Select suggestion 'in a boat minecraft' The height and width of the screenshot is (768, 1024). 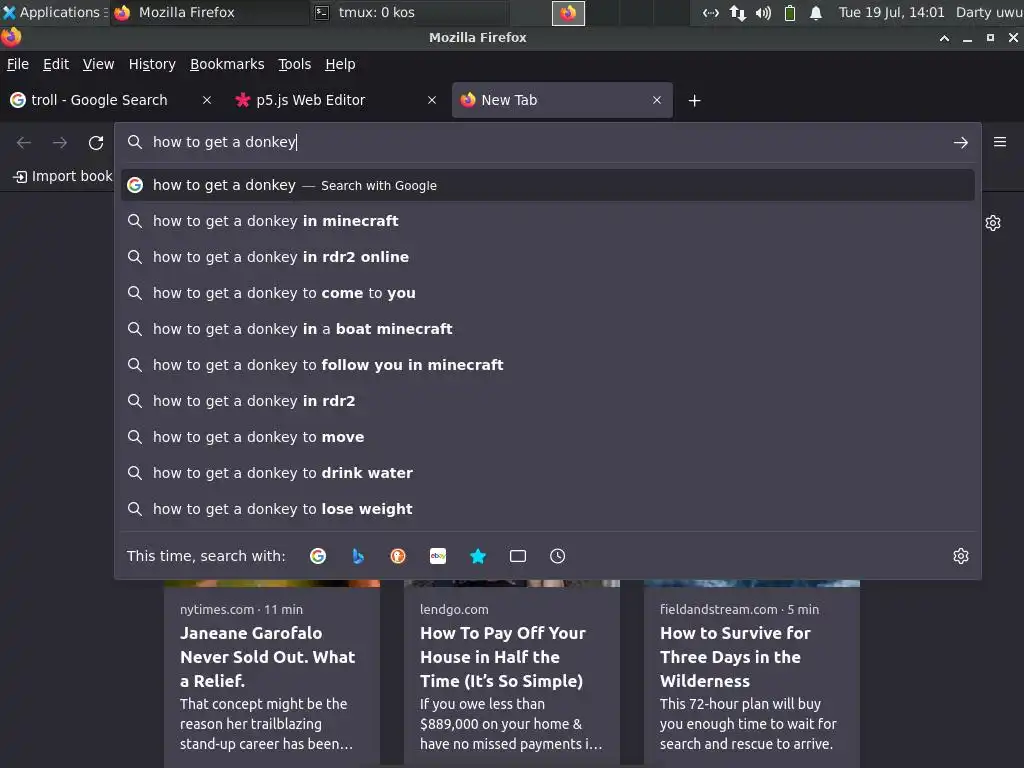point(547,329)
